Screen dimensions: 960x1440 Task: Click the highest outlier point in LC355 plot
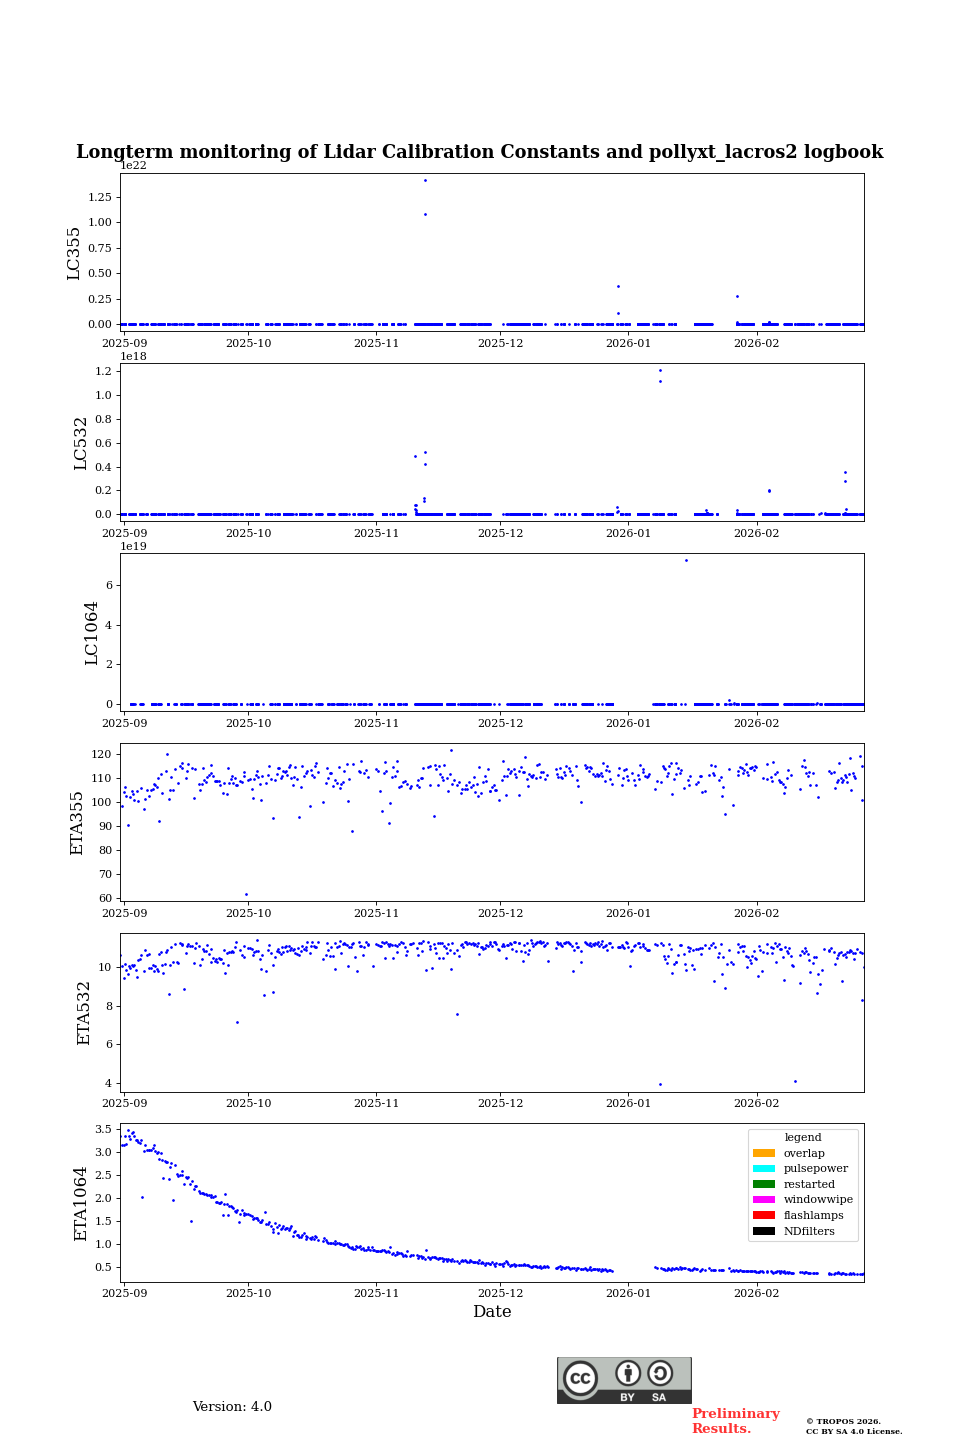[425, 181]
